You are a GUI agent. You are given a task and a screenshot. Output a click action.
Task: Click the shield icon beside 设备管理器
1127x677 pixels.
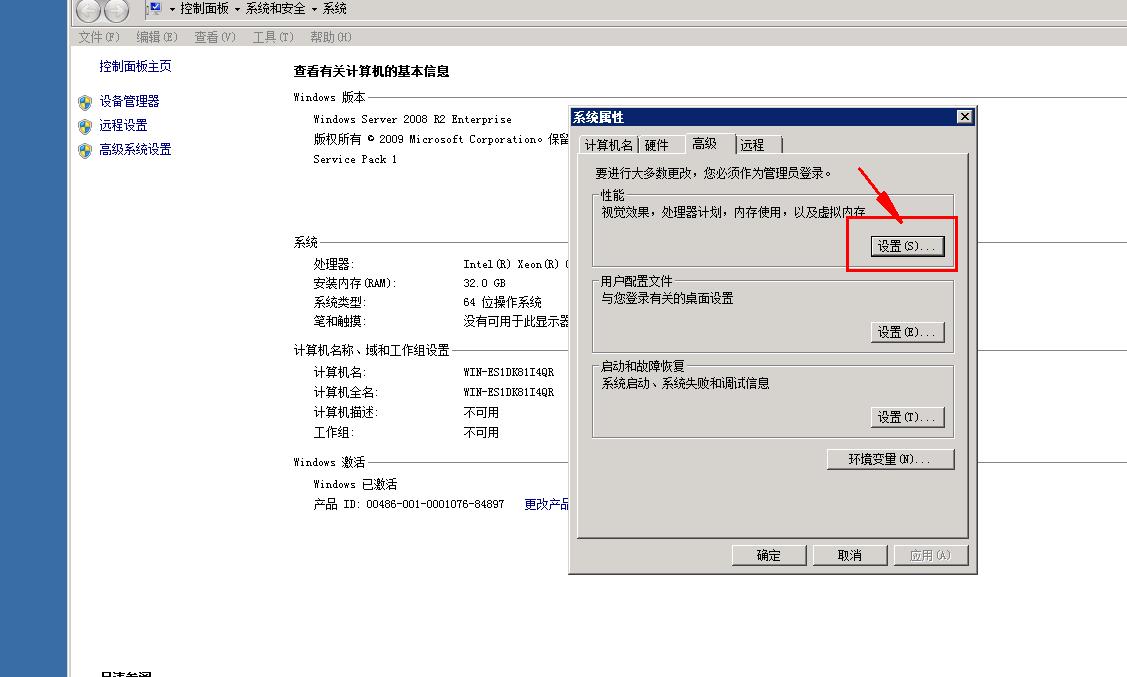click(x=82, y=101)
